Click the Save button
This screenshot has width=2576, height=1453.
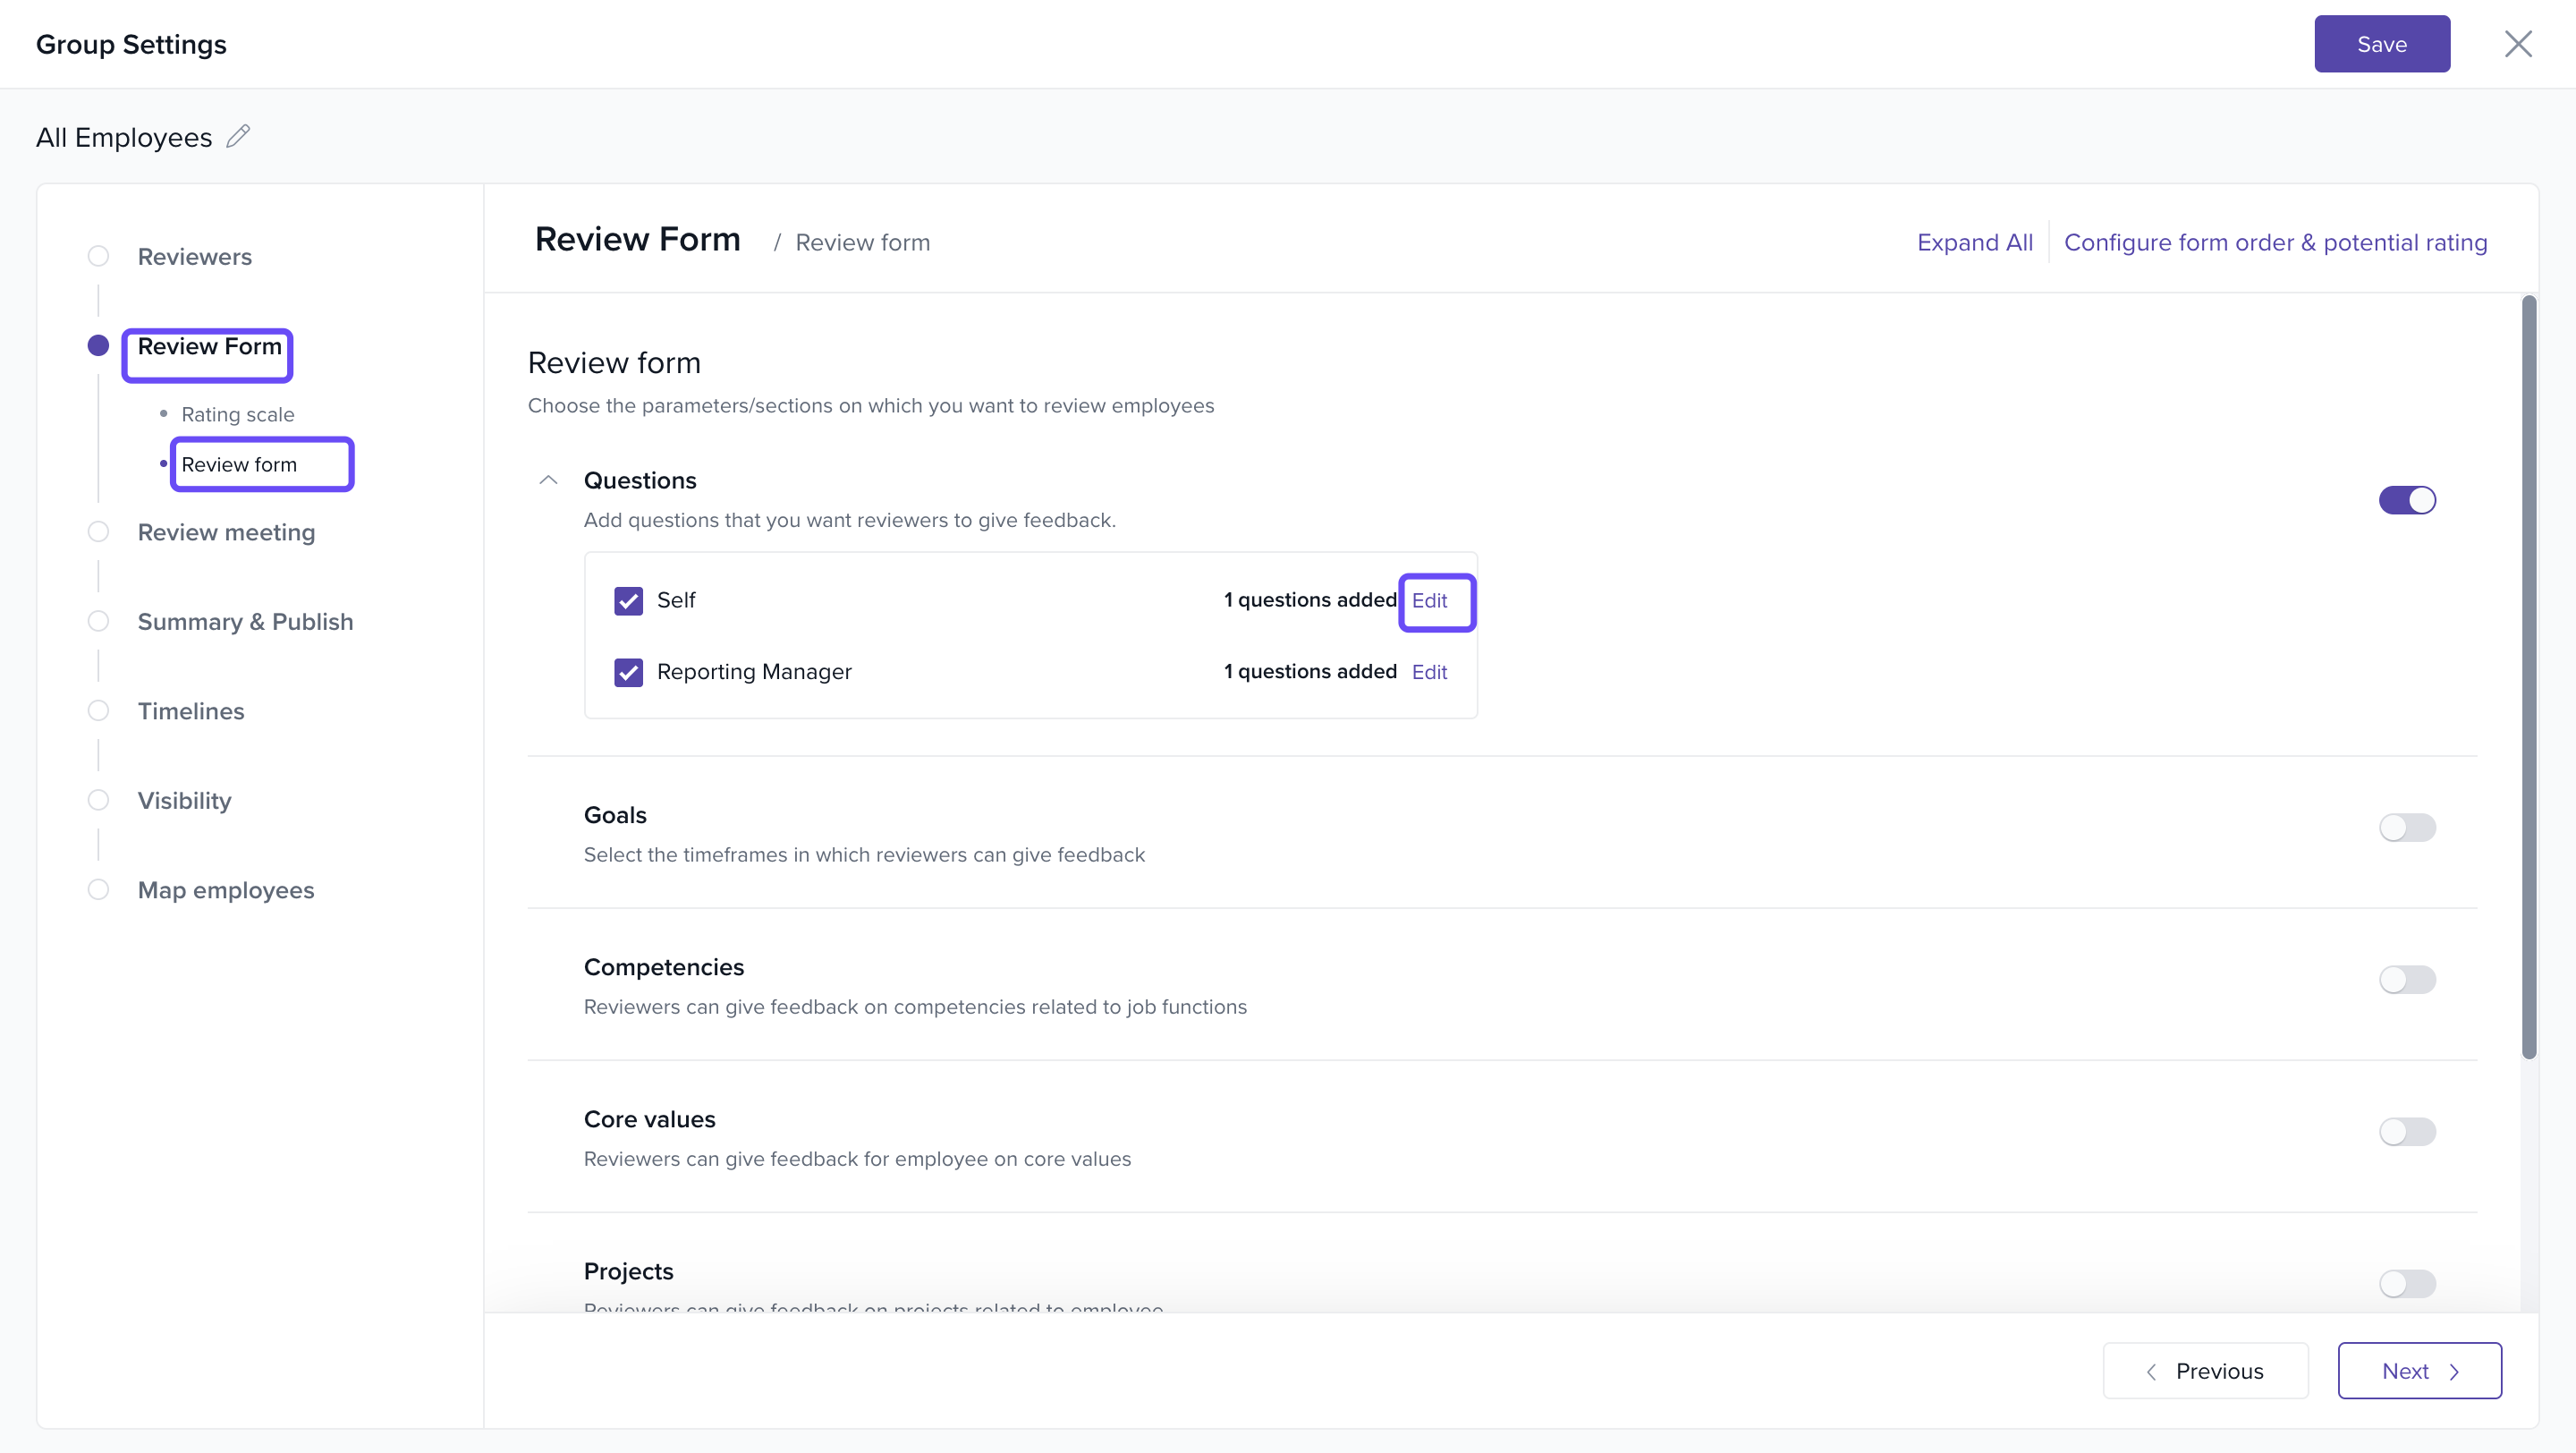[x=2381, y=44]
